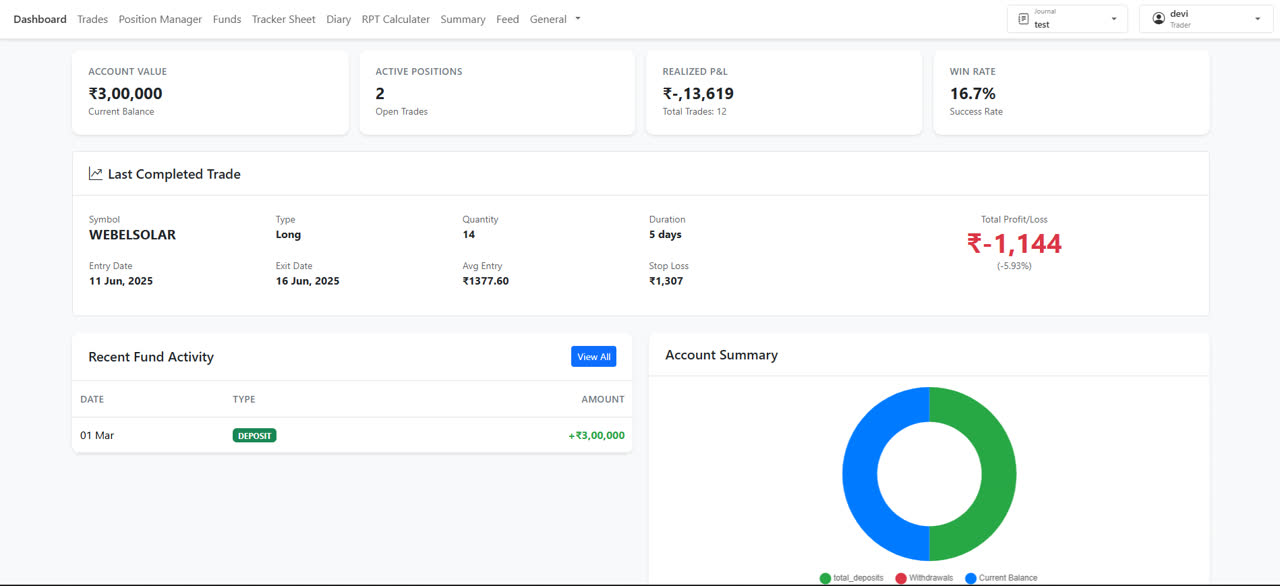Click the green total_deposits legend marker
The image size is (1280, 586).
point(825,577)
